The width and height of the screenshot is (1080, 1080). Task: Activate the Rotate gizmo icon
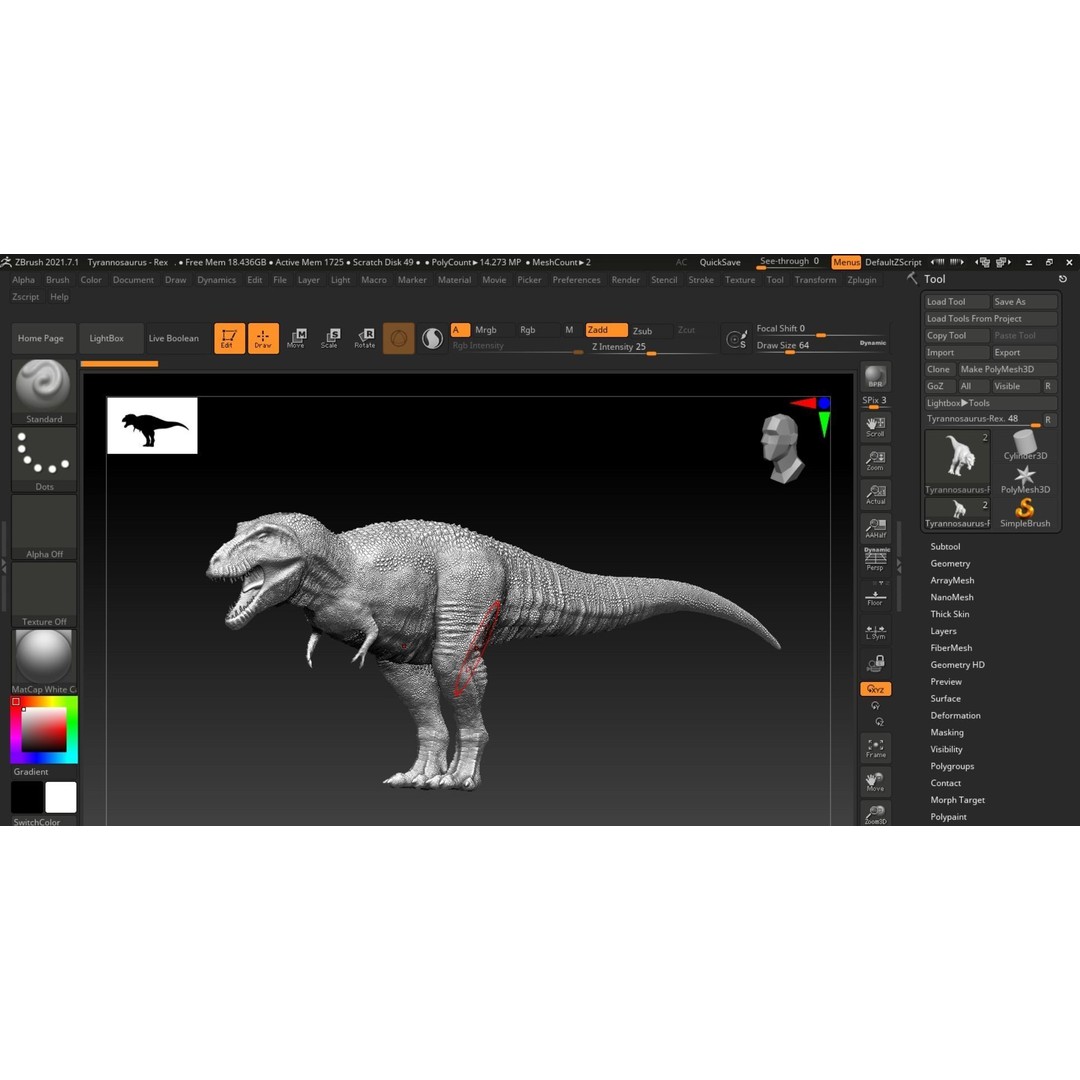364,338
